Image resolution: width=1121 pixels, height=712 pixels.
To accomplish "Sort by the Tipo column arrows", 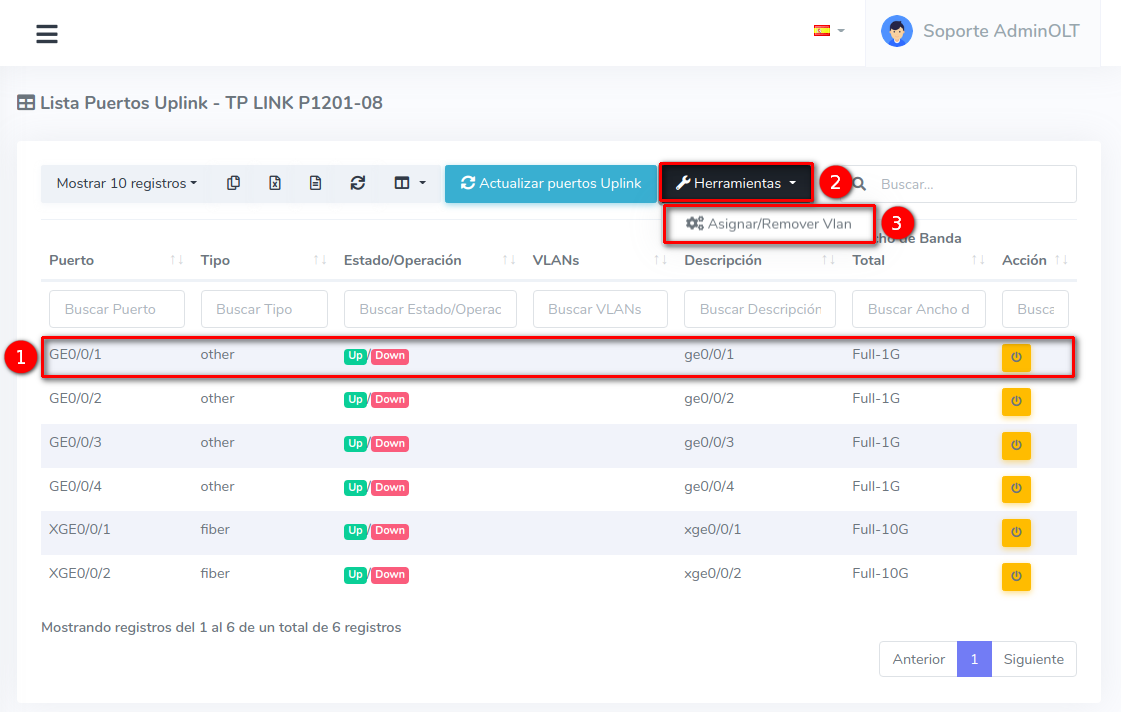I will [x=320, y=260].
